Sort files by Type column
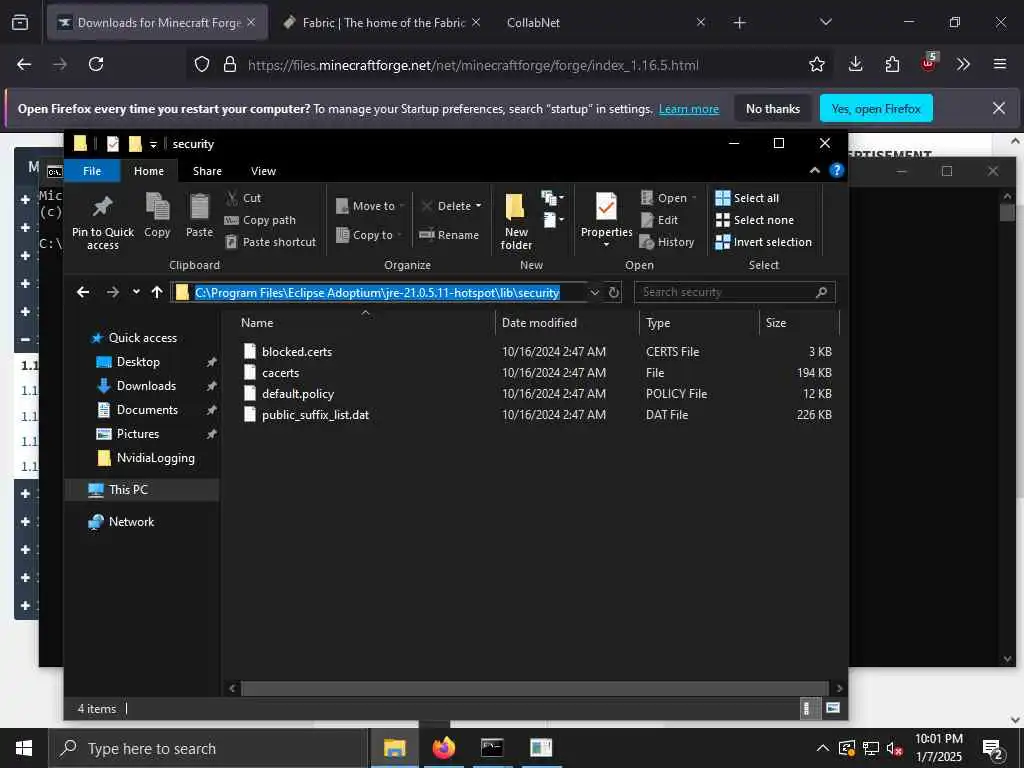1024x768 pixels. tap(658, 323)
